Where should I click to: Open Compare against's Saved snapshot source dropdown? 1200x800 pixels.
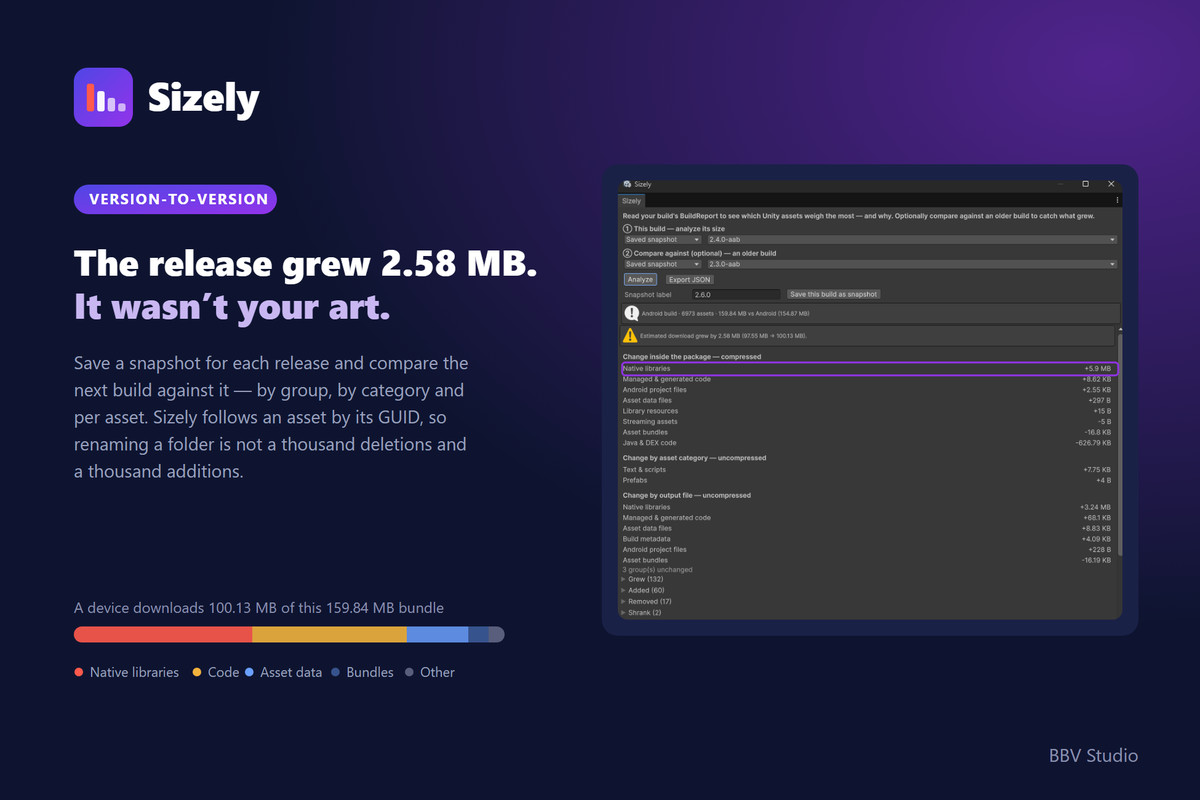(x=663, y=264)
